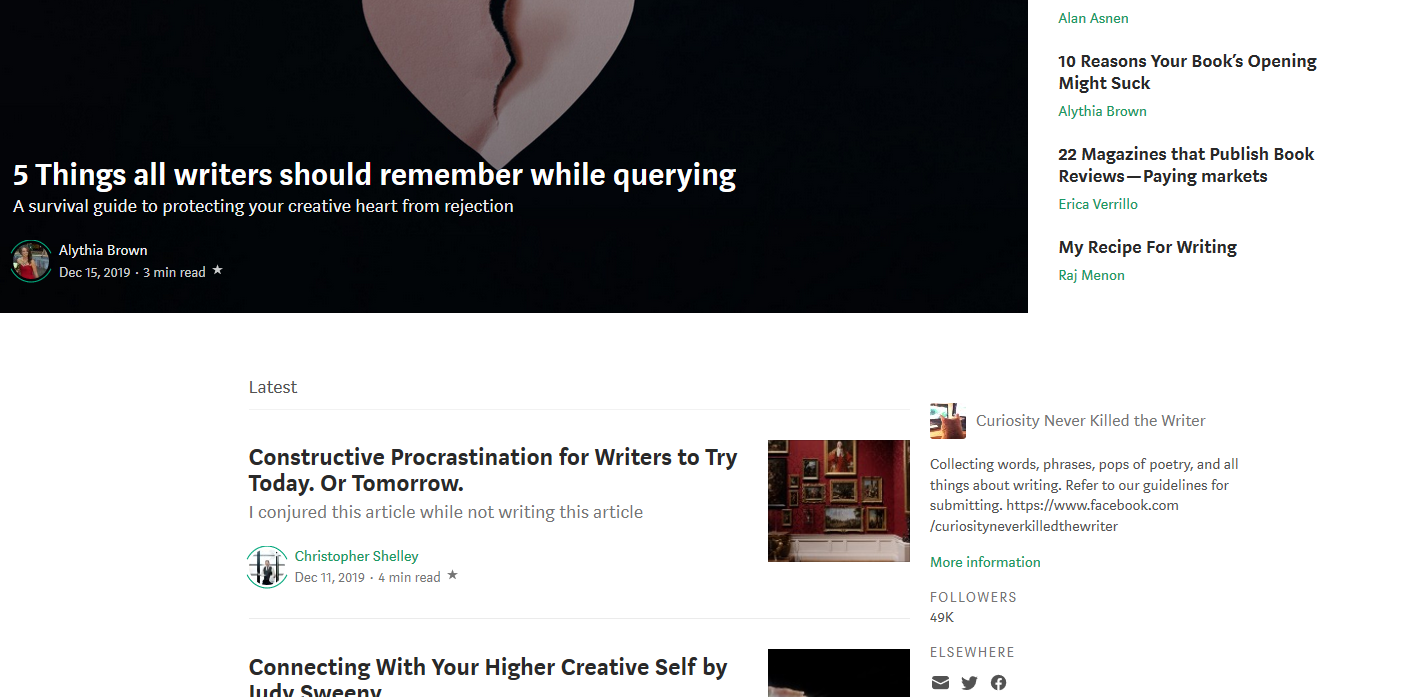
Task: Click the Alan Asnen author link
Action: tap(1093, 18)
